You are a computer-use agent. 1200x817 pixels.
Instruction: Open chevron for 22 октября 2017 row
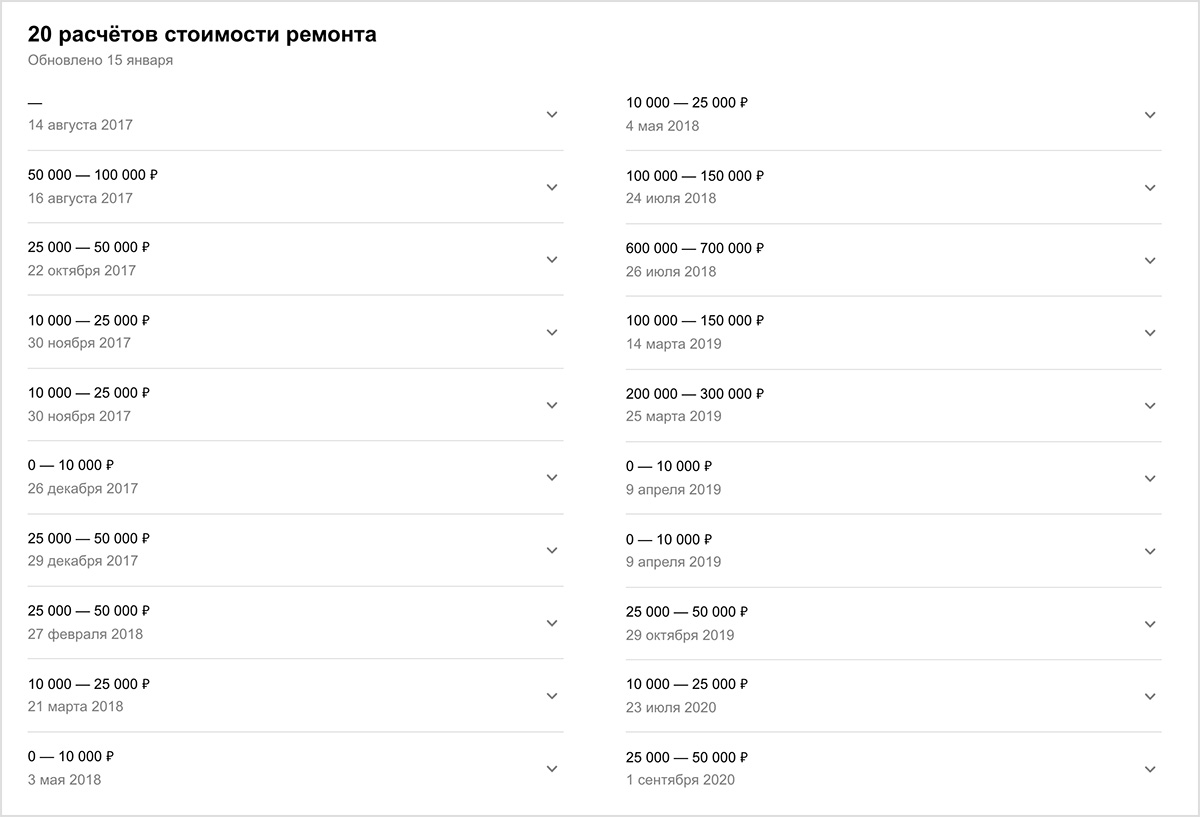coord(552,260)
